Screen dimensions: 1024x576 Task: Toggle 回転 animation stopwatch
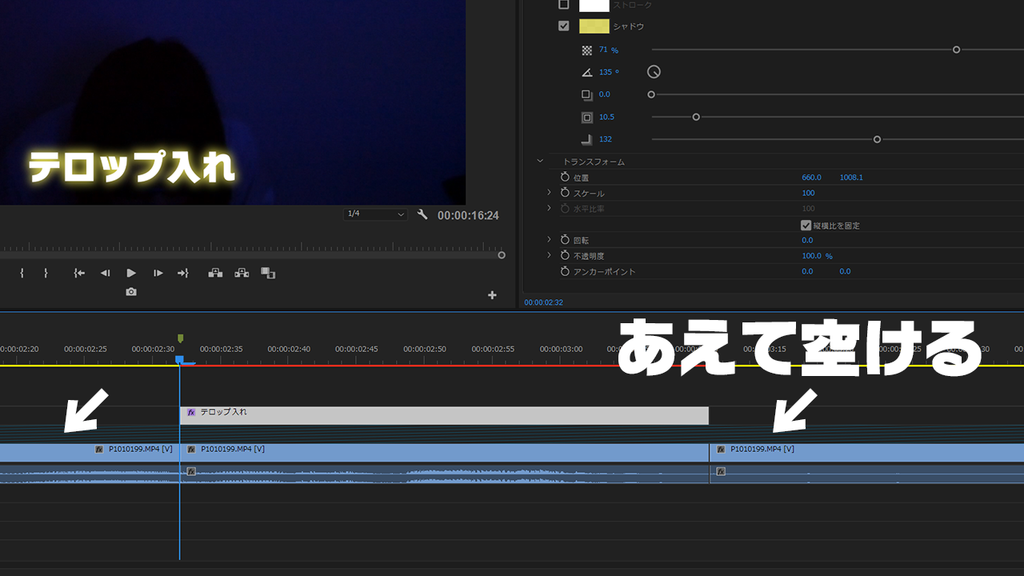pos(565,240)
